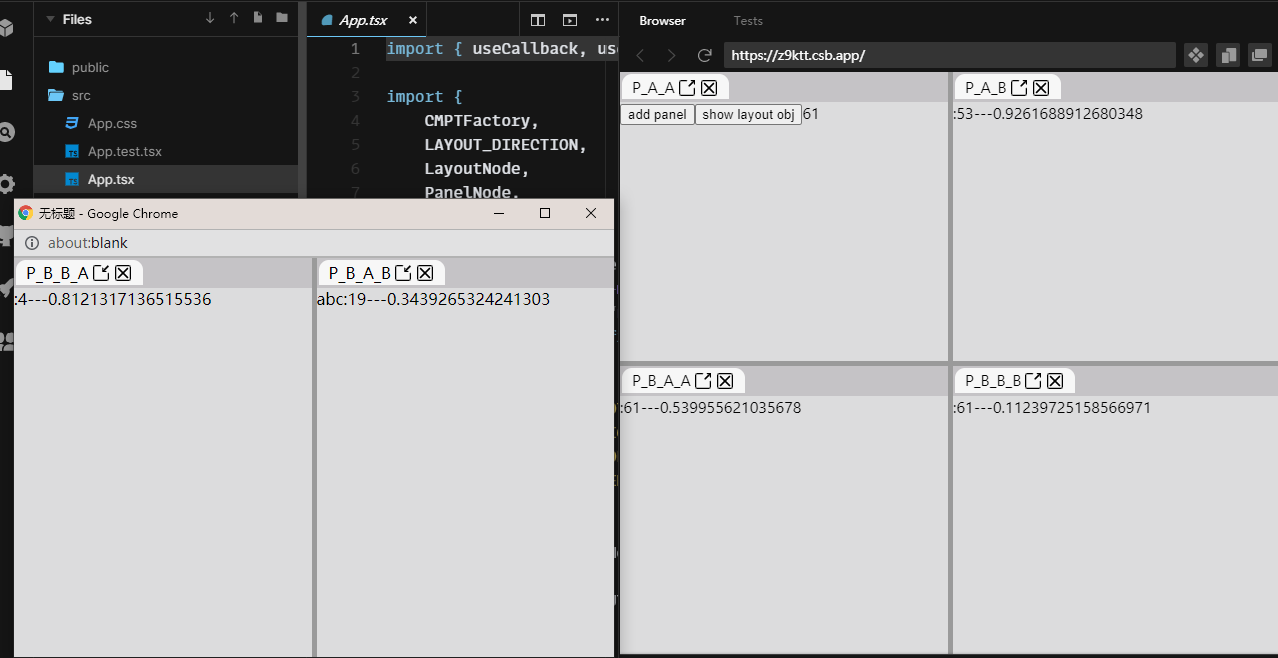
Task: Refresh the preview browser
Action: [704, 55]
